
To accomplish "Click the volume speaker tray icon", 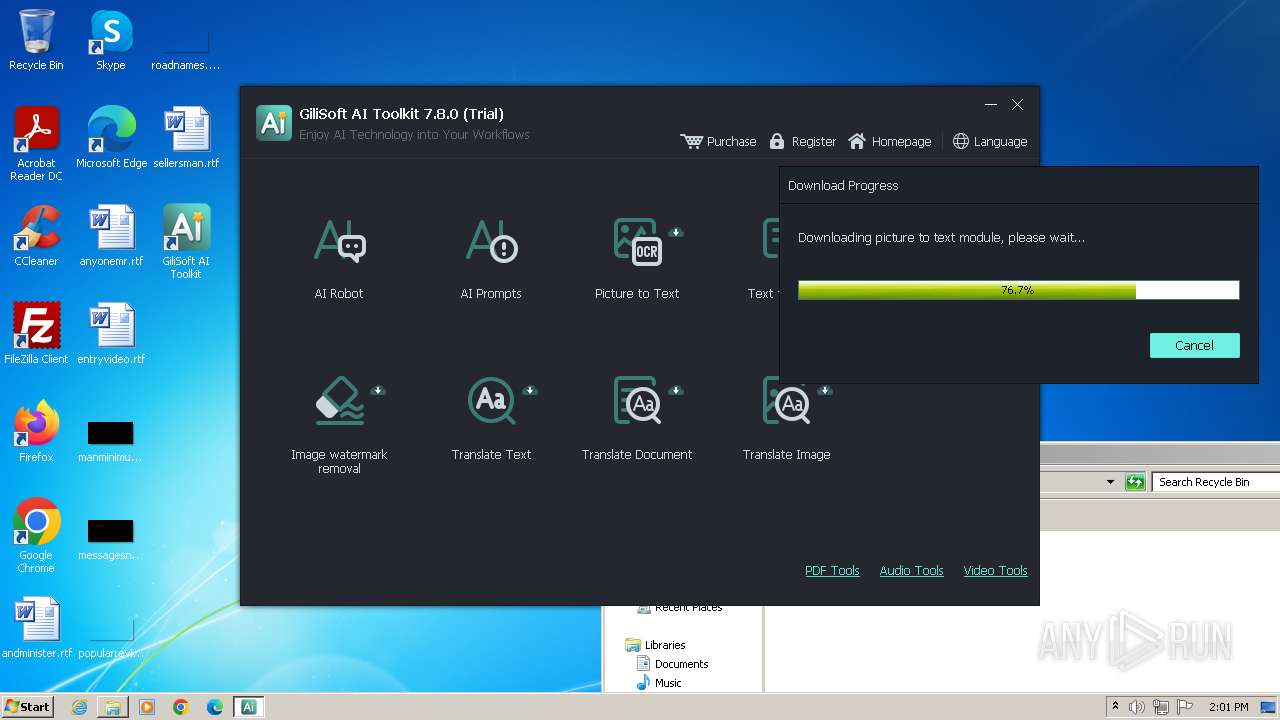I will pos(1137,707).
